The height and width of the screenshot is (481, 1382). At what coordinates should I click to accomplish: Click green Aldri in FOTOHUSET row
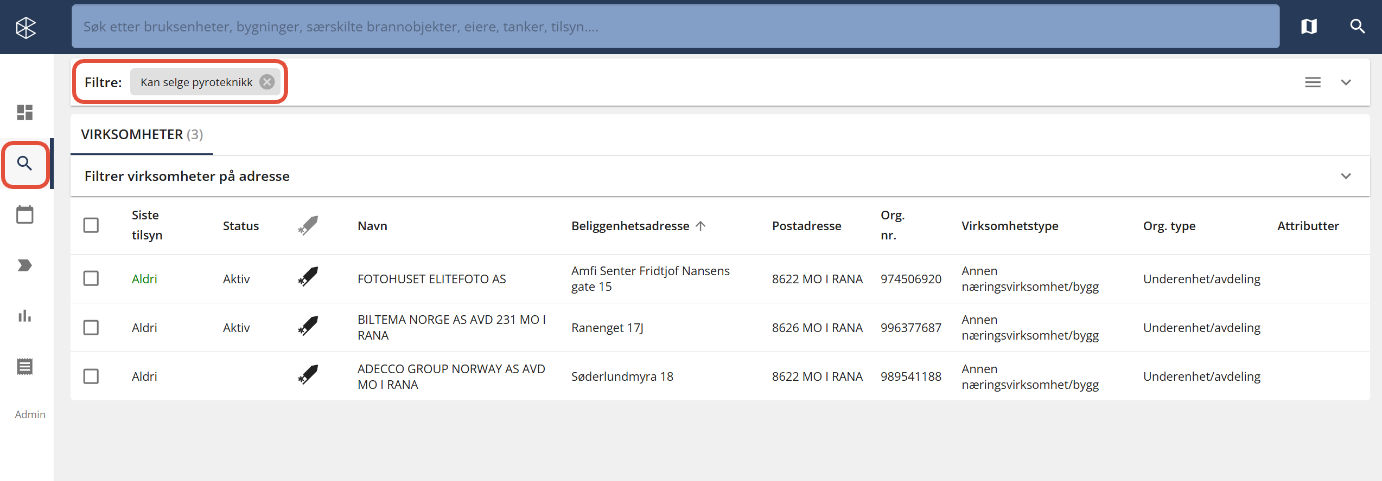145,279
